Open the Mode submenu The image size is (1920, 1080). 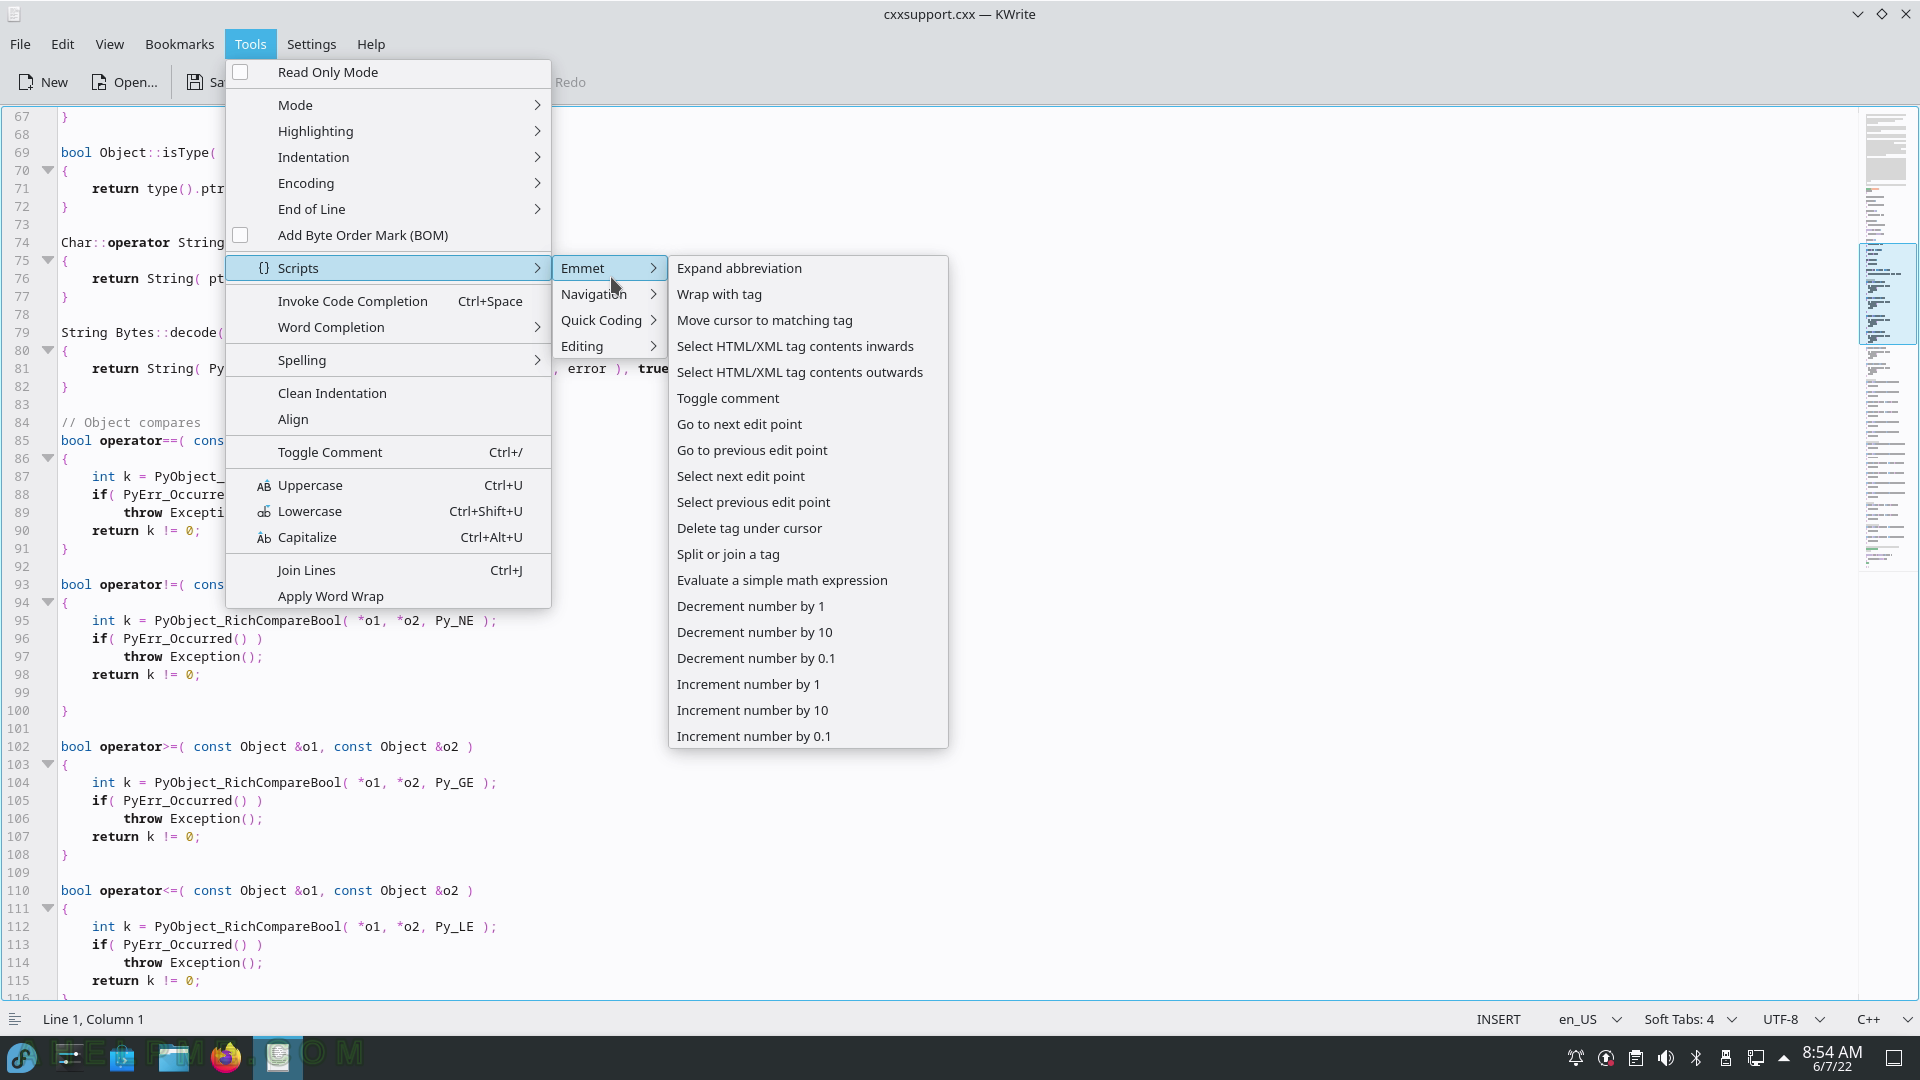pos(388,105)
